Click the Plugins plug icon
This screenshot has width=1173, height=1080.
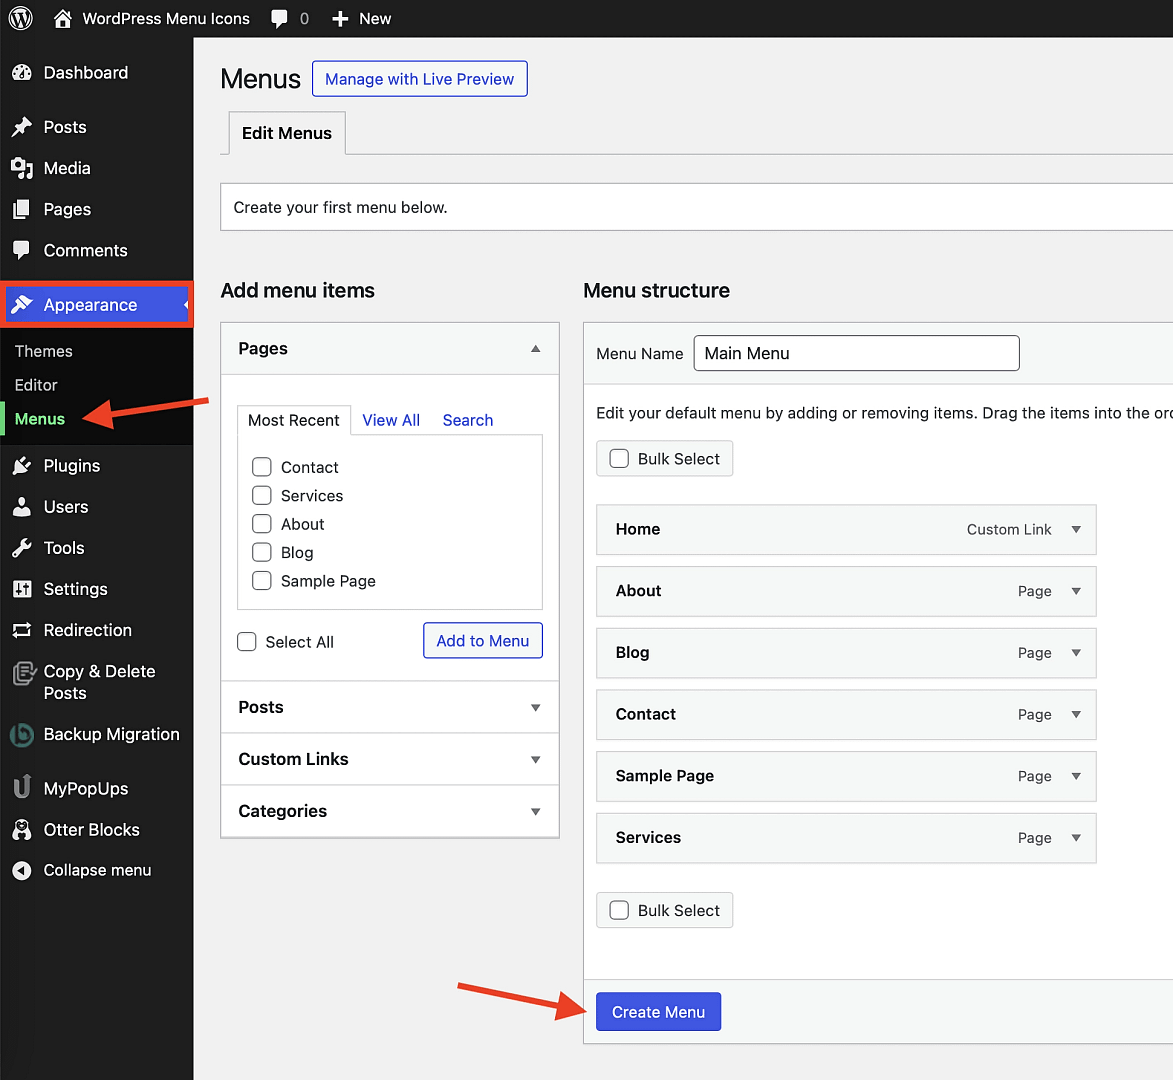tap(22, 465)
